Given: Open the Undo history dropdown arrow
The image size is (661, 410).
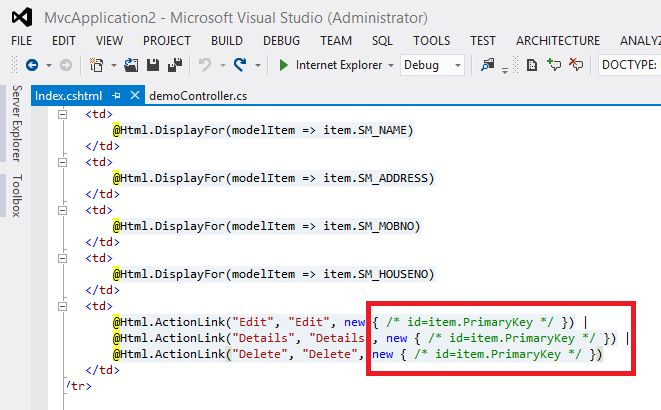Looking at the screenshot, I should tap(223, 65).
